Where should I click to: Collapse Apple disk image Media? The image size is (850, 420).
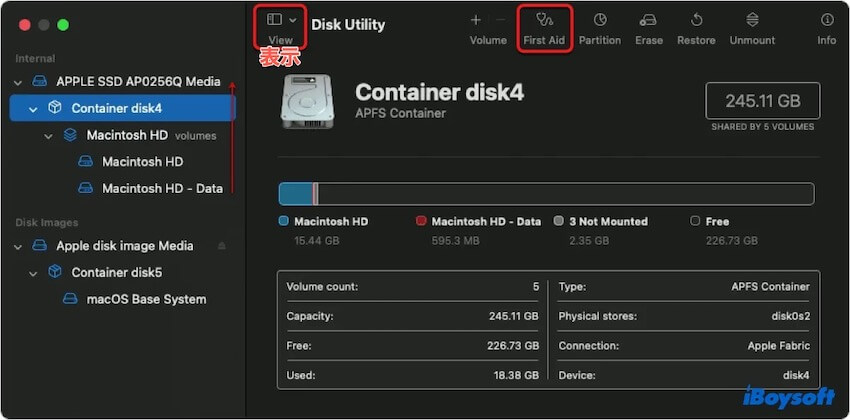[18, 247]
